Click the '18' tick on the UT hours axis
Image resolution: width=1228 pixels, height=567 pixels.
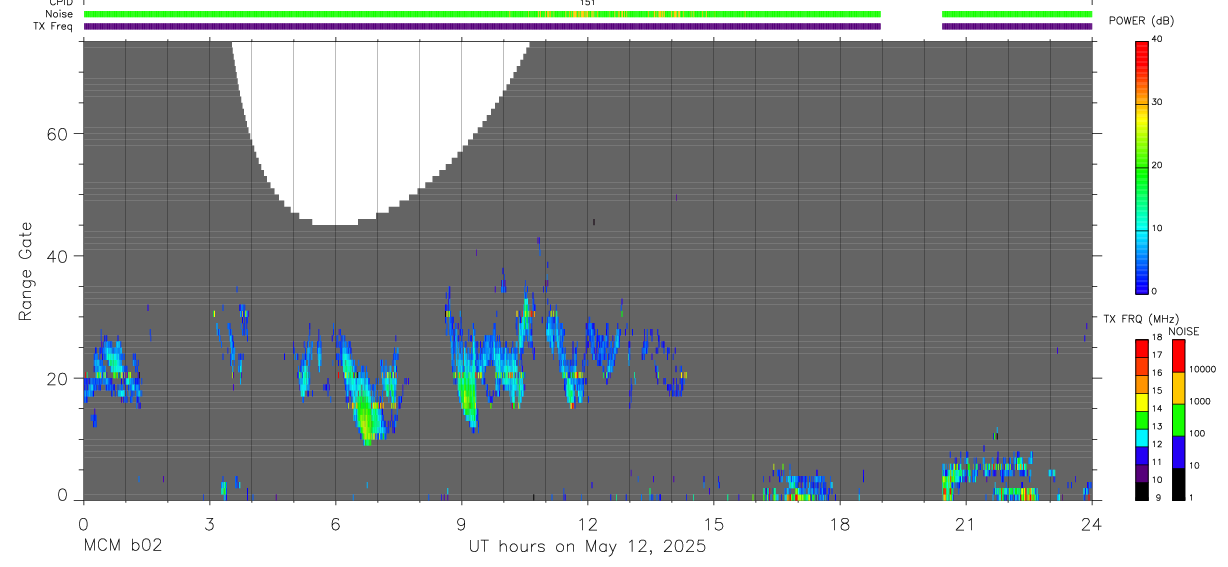tap(840, 524)
